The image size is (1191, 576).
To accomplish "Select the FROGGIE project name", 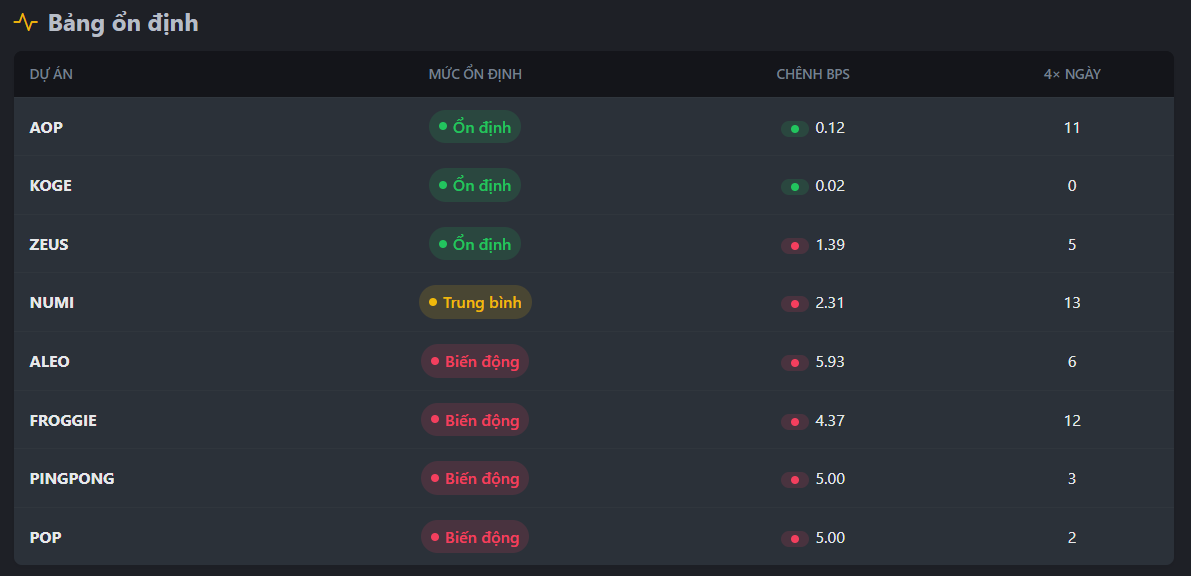I will pos(63,420).
